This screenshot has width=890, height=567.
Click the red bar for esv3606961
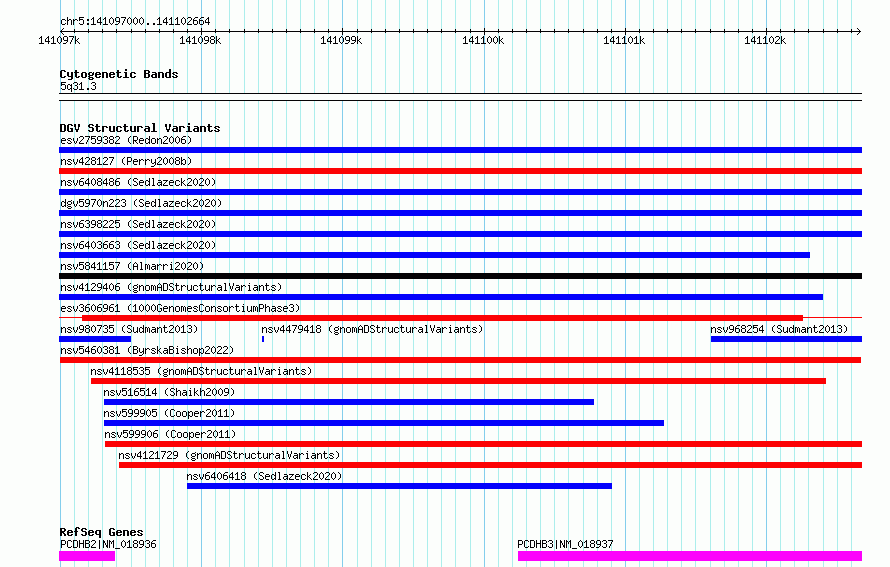442,318
